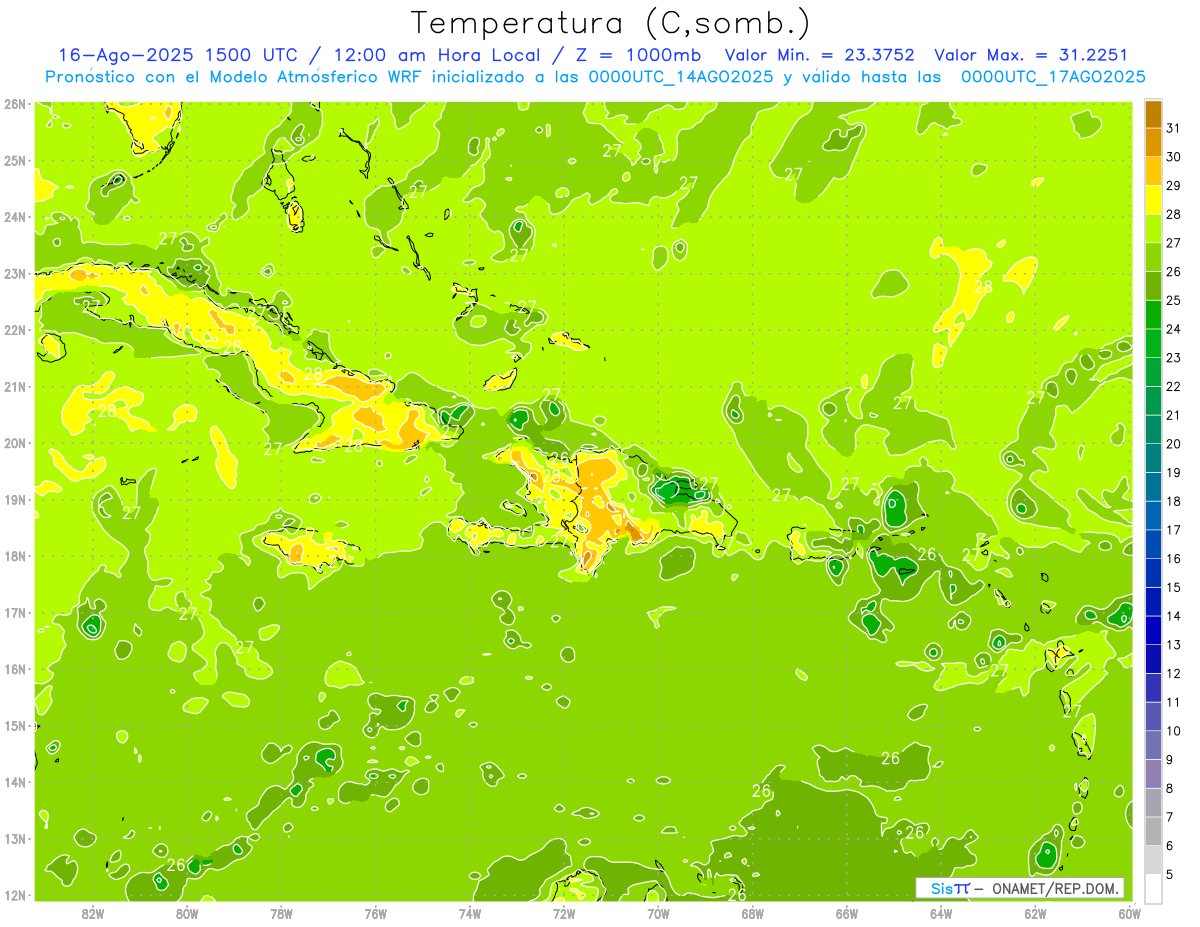Click the '64W' longitude axis label
Viewport: 1200px width, 927px height.
(x=941, y=913)
